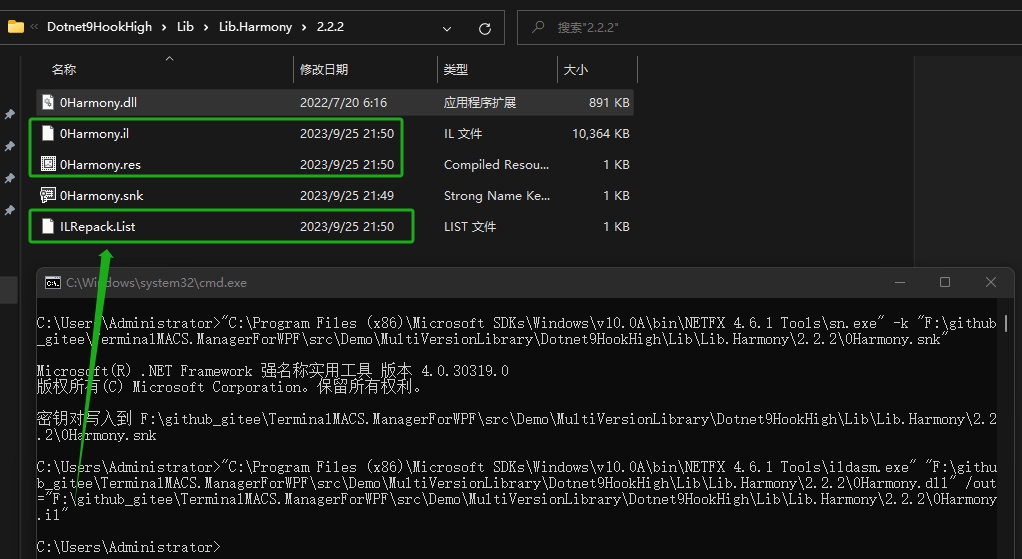Click the C:\Users\Administrator> prompt line in cmd

[x=129, y=547]
